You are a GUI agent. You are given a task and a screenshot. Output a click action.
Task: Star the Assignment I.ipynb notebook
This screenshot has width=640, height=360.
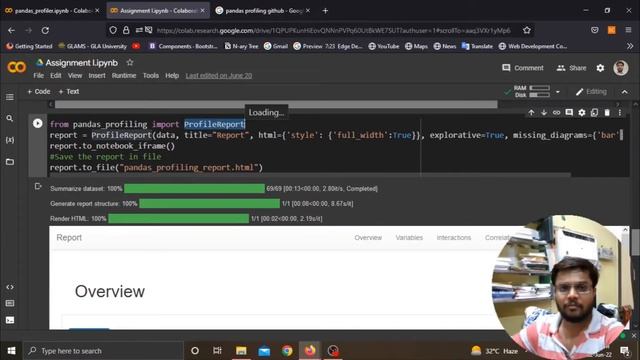click(130, 62)
